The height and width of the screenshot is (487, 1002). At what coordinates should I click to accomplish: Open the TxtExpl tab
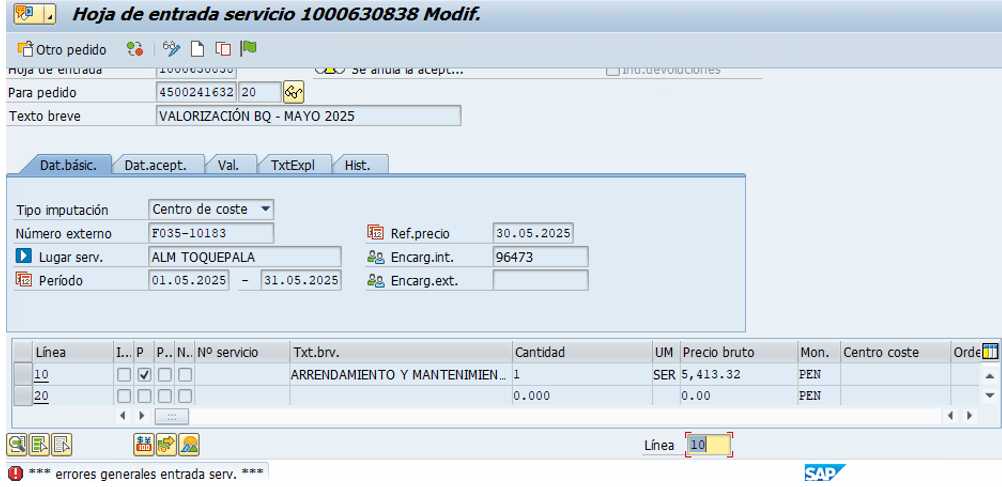(x=293, y=166)
